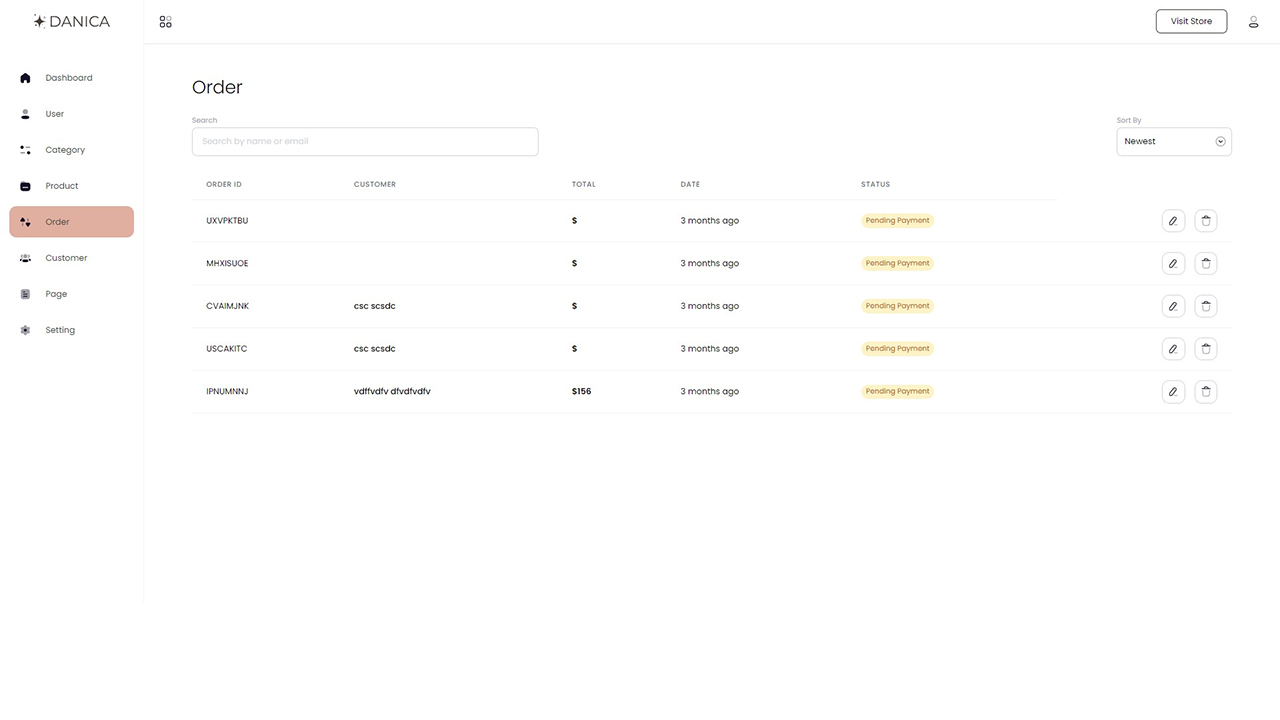Open the Customer menu item
This screenshot has width=1280, height=720.
point(71,258)
